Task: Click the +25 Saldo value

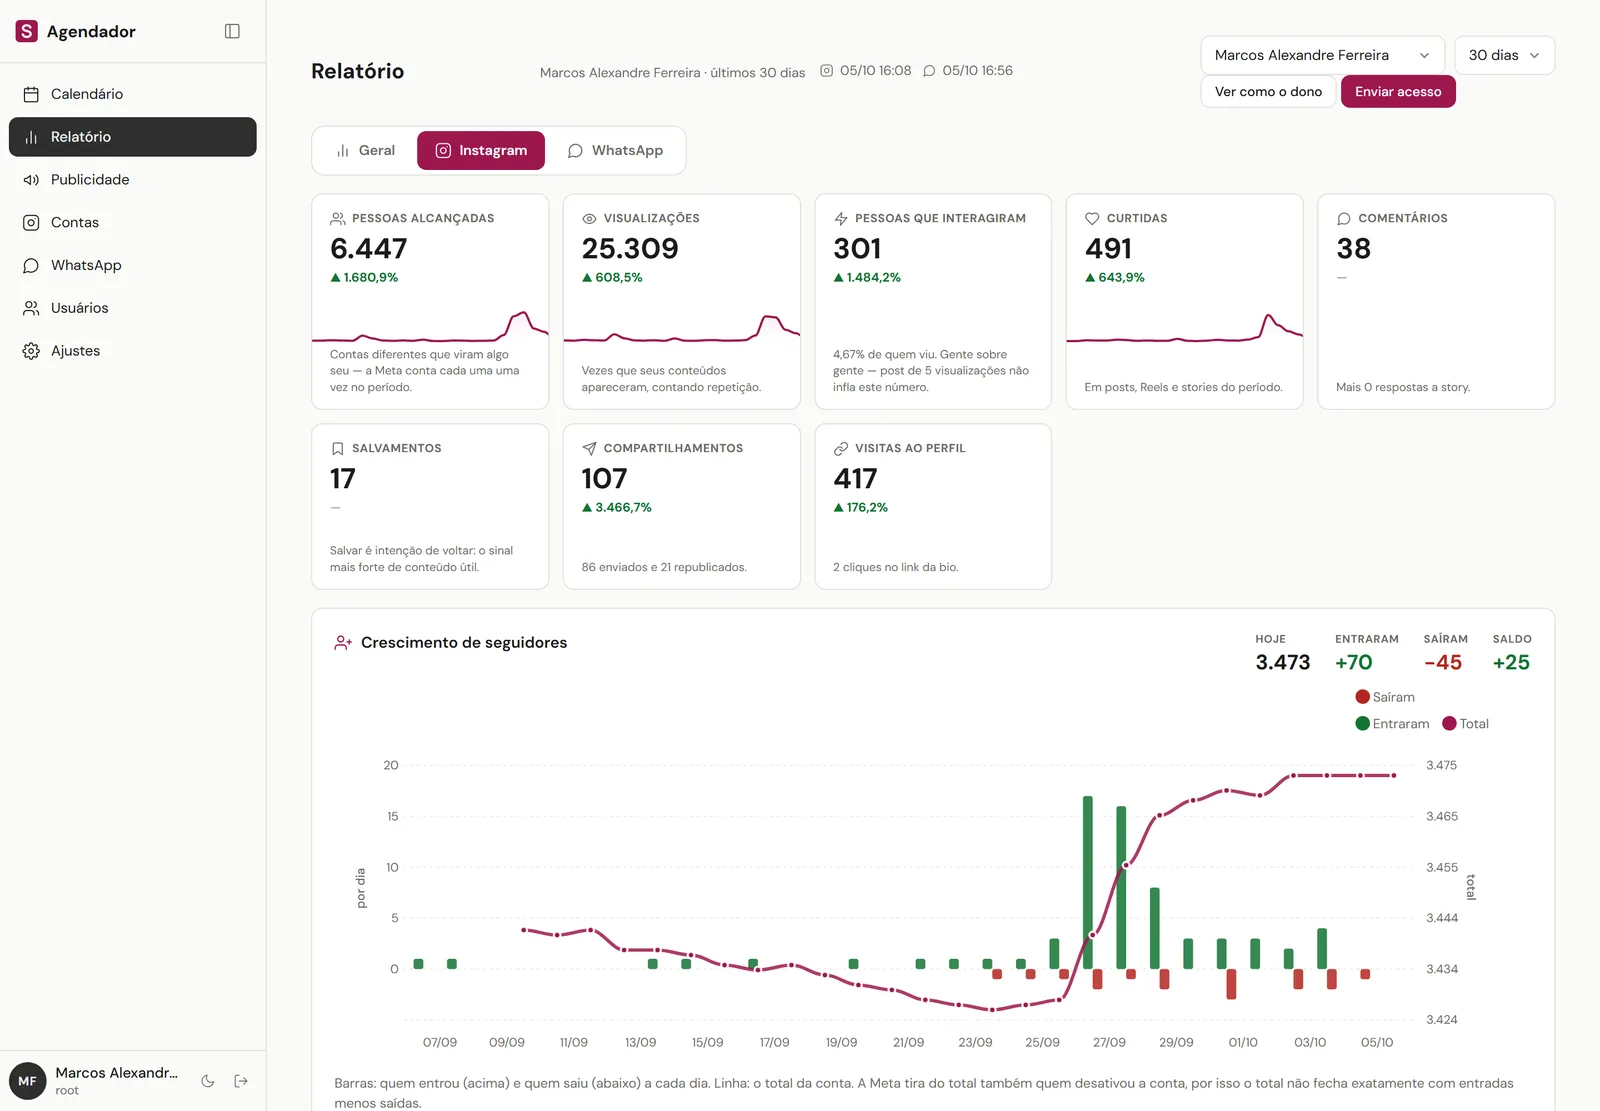Action: click(1511, 662)
